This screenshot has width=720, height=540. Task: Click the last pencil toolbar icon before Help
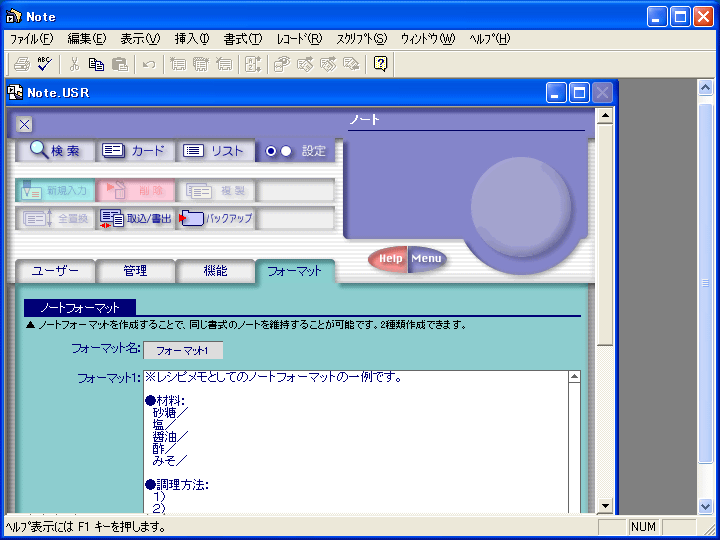click(x=351, y=64)
